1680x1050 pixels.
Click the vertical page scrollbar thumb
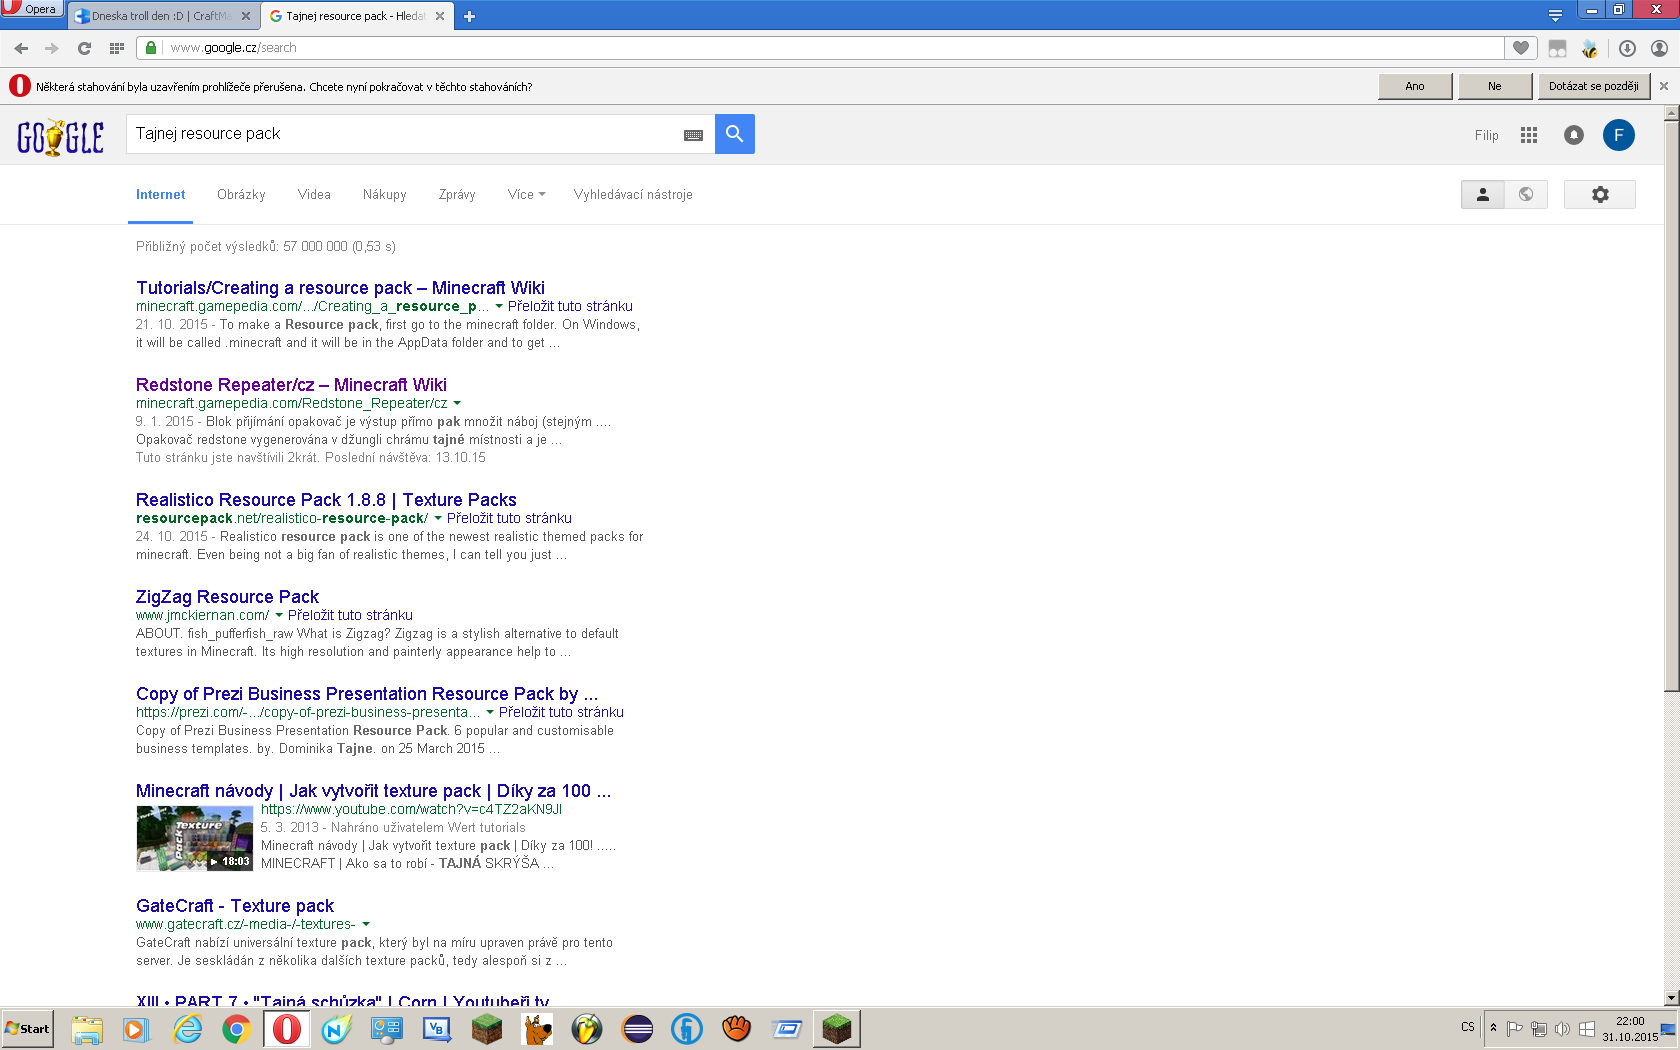pos(1671,400)
